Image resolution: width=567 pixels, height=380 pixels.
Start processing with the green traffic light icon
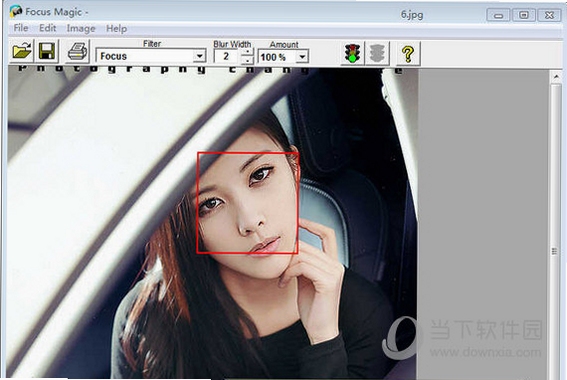pos(352,54)
